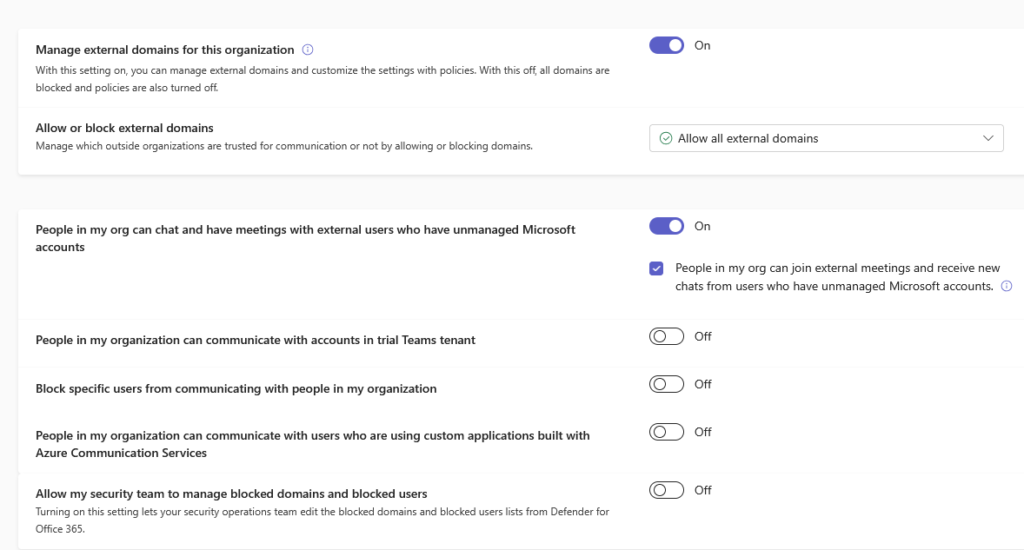Click Off label for Azure Communication Services
Viewport: 1024px width, 550px height.
point(703,432)
